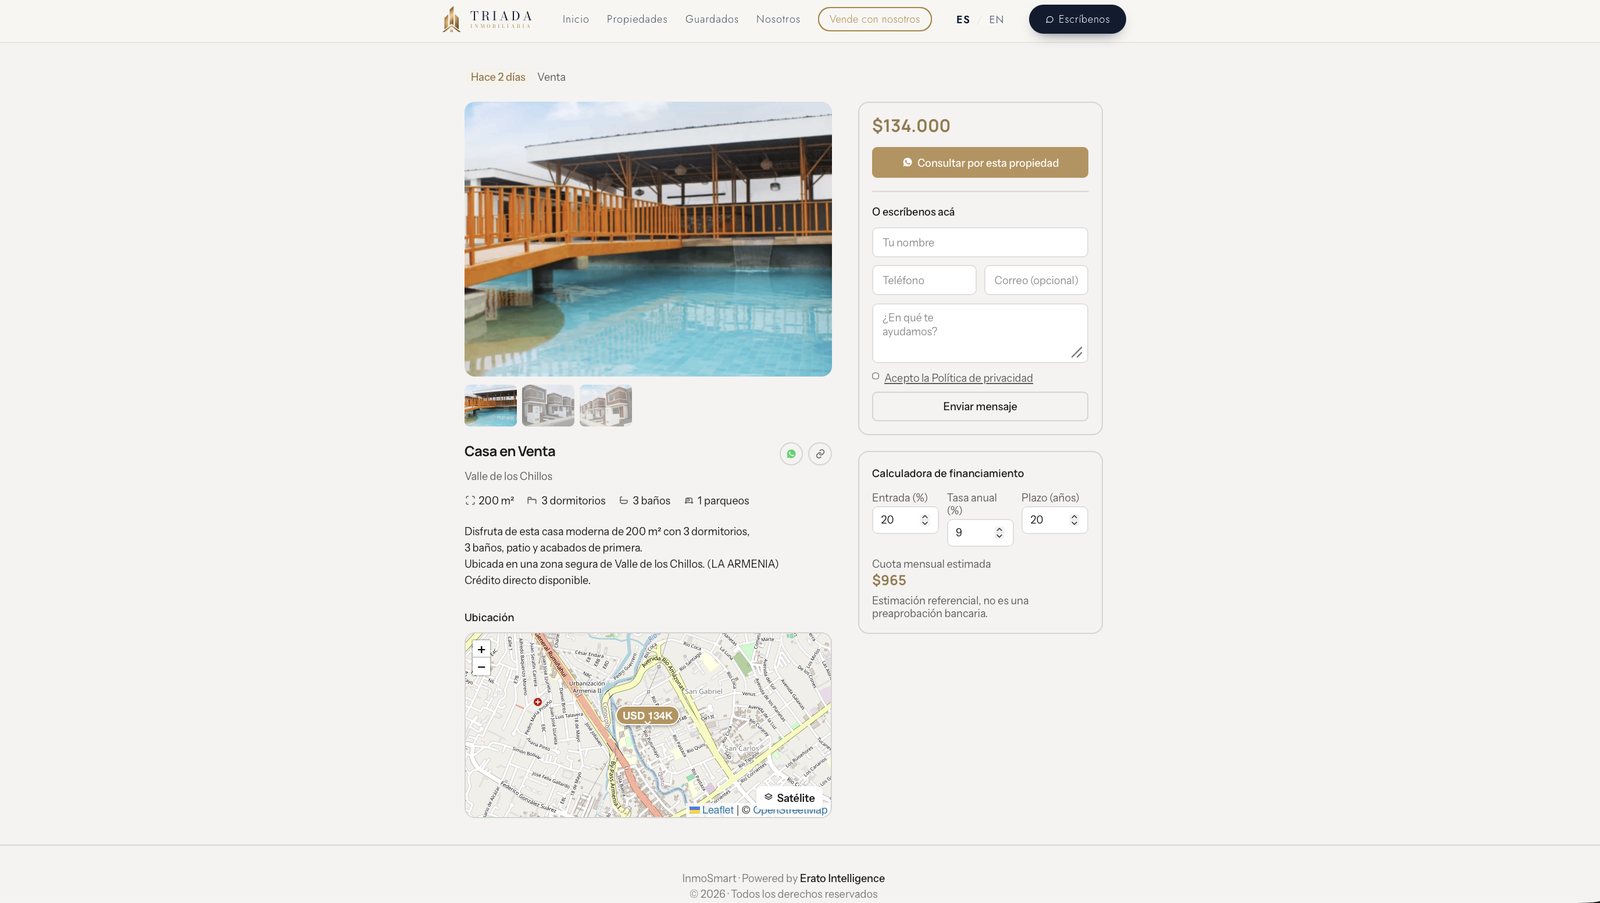Screen dimensions: 1600x903
Task: Click the USD 134K map marker
Action: (x=647, y=716)
